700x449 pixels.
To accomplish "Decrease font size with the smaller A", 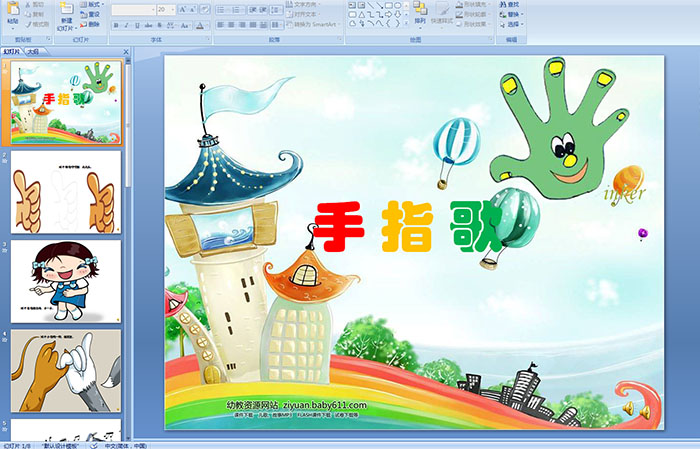I will coord(193,9).
